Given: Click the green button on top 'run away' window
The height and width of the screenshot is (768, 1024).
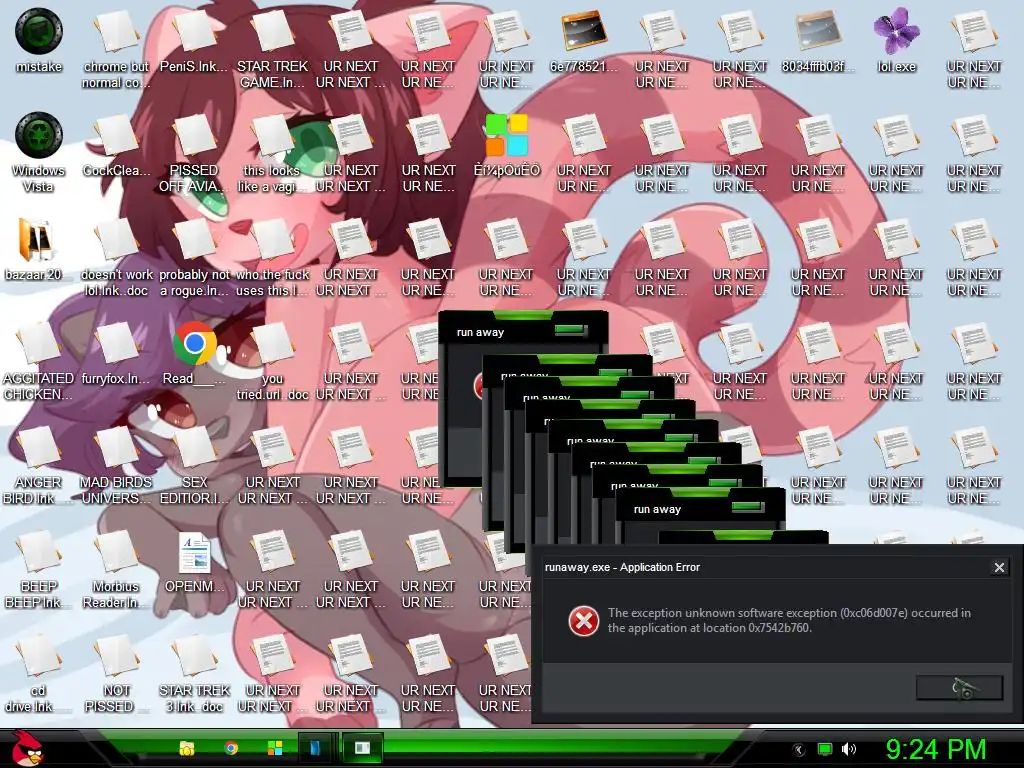Looking at the screenshot, I should [x=571, y=330].
